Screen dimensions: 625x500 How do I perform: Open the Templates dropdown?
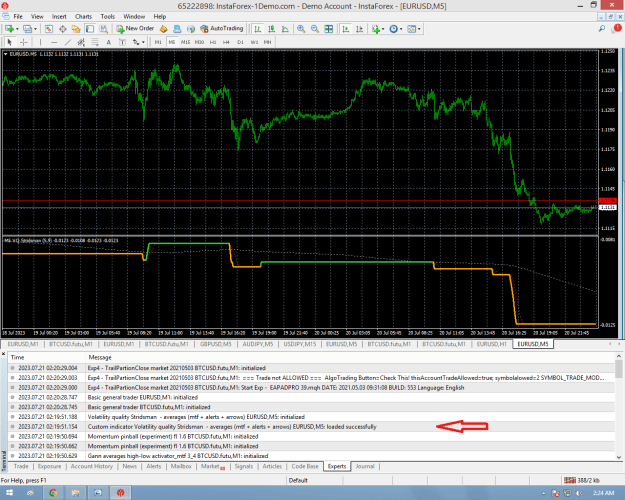(414, 29)
